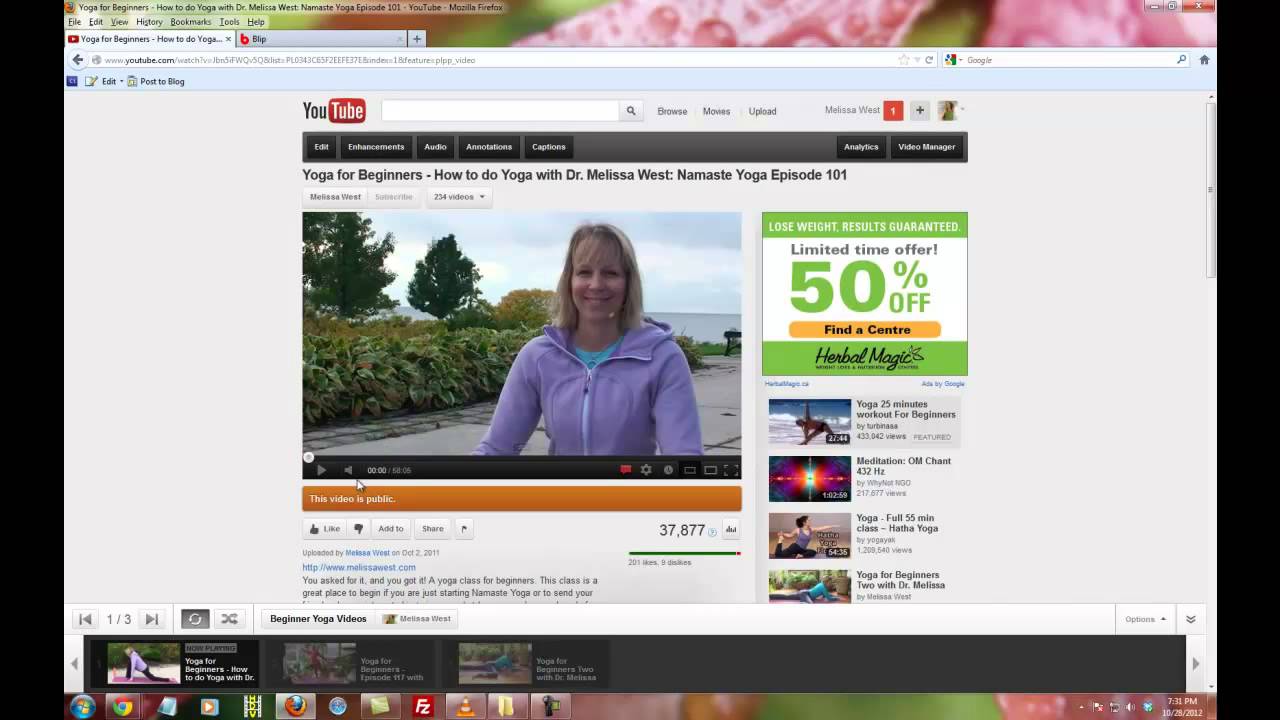Toggle the red annotations icon in player
This screenshot has width=1280, height=720.
point(626,470)
